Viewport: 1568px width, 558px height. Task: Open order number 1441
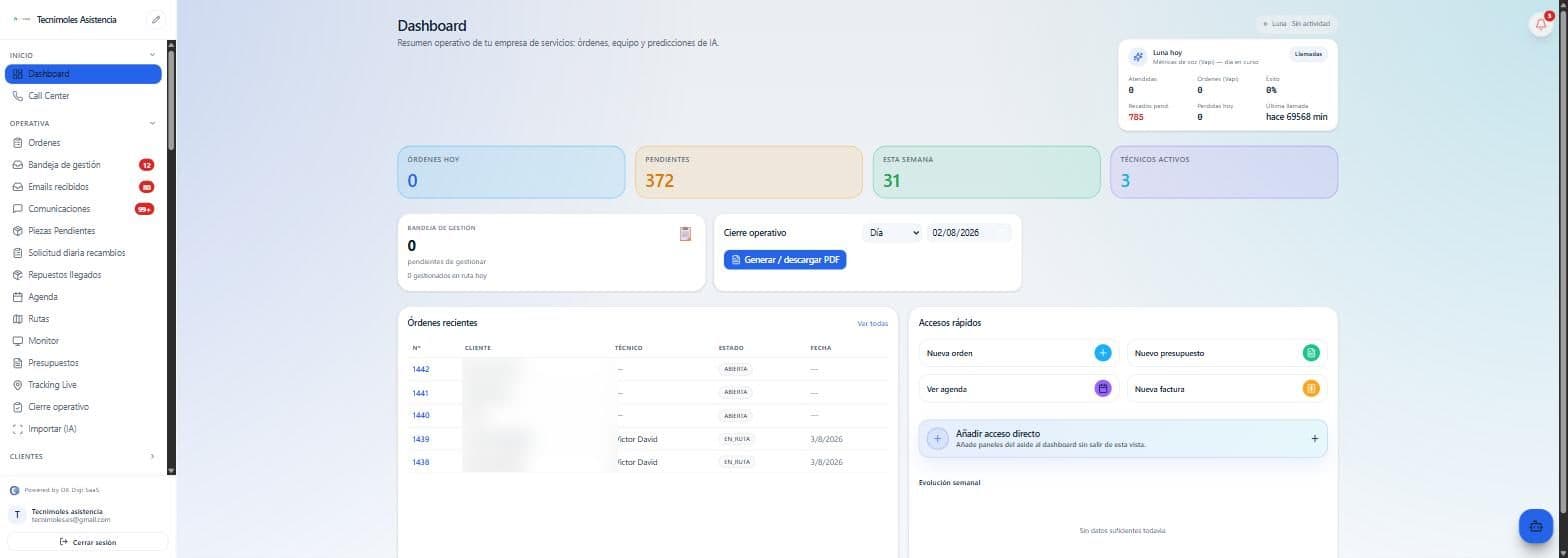pyautogui.click(x=421, y=393)
